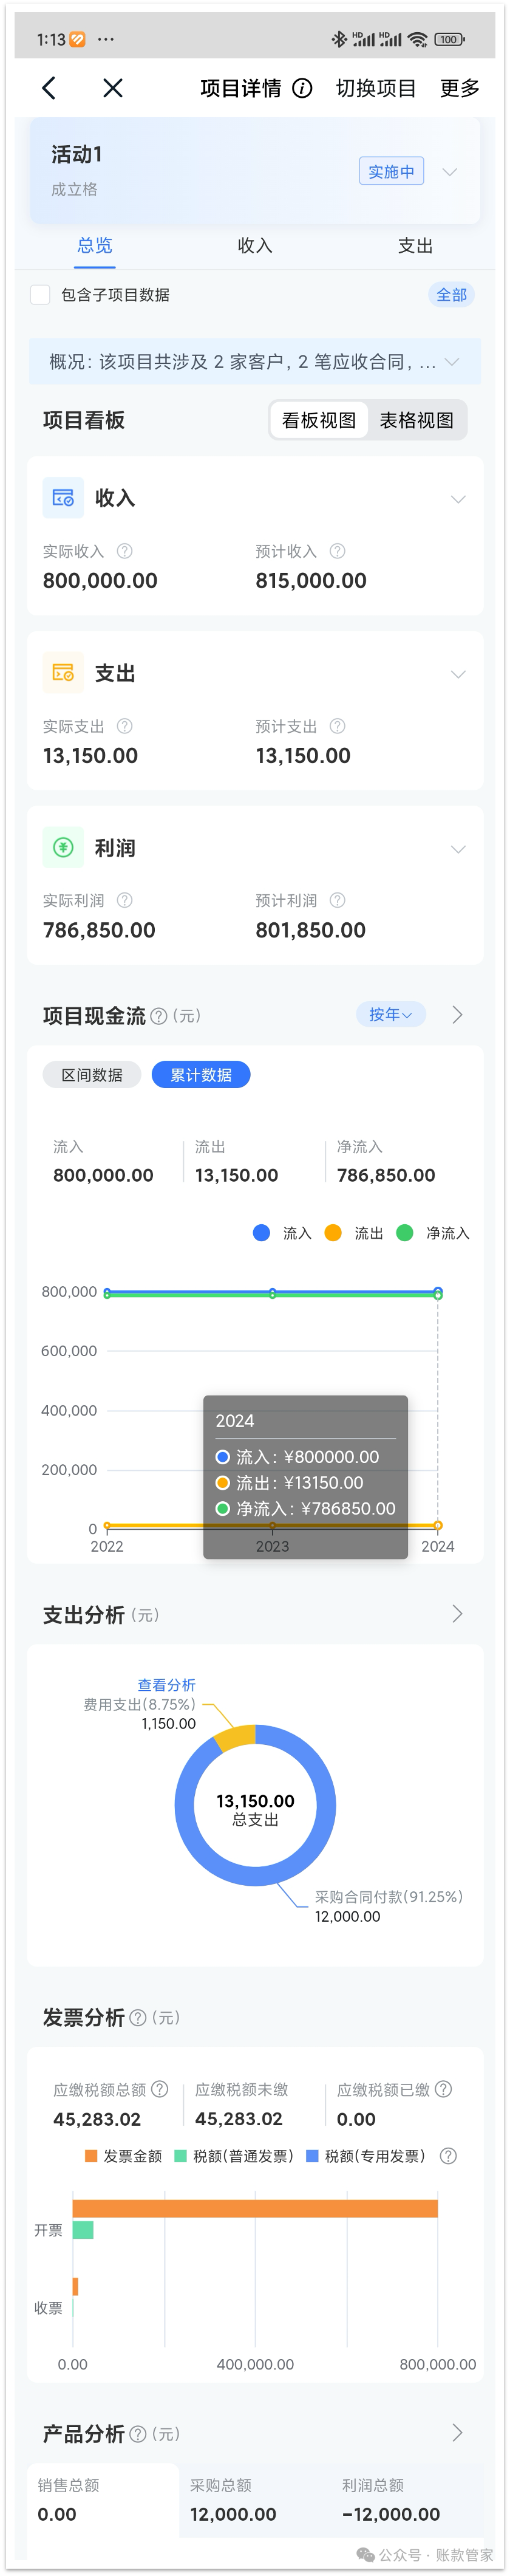Open help icon after 税额(专用发票) legend
The image size is (510, 2576).
click(448, 2156)
